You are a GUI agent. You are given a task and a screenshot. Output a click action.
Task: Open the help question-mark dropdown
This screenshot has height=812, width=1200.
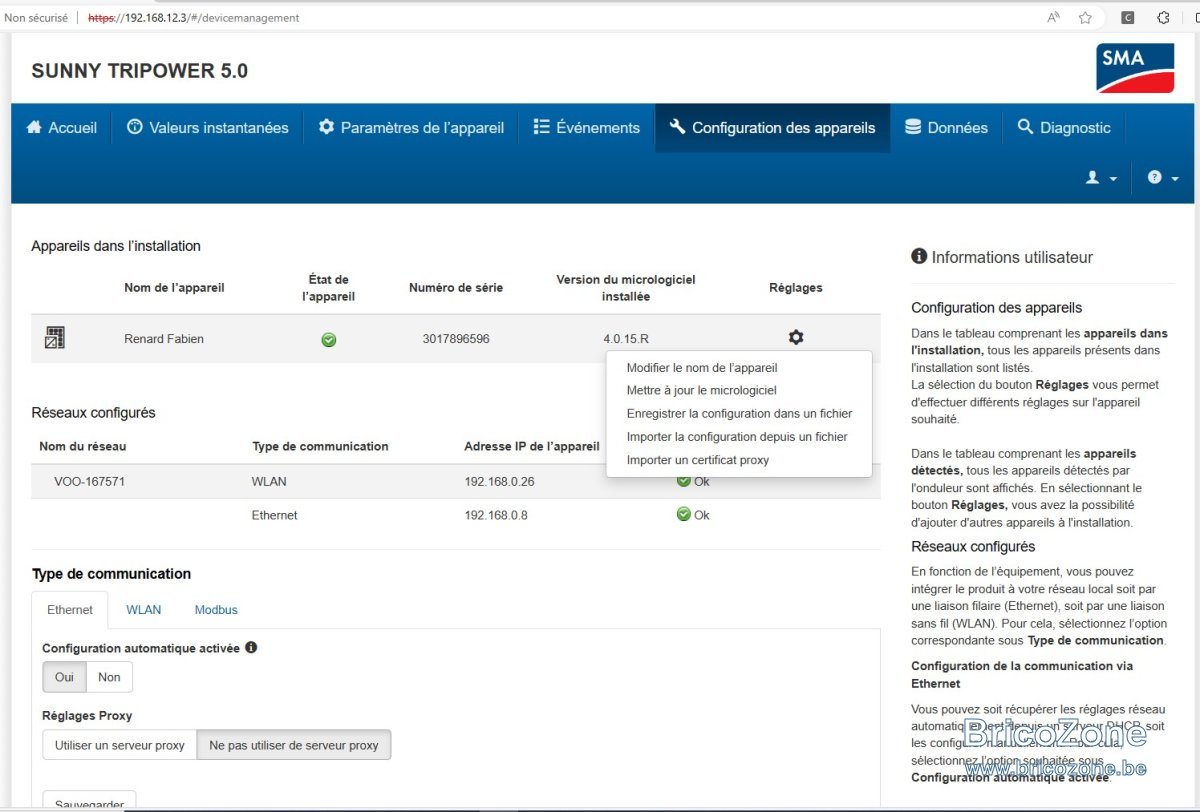(1163, 177)
